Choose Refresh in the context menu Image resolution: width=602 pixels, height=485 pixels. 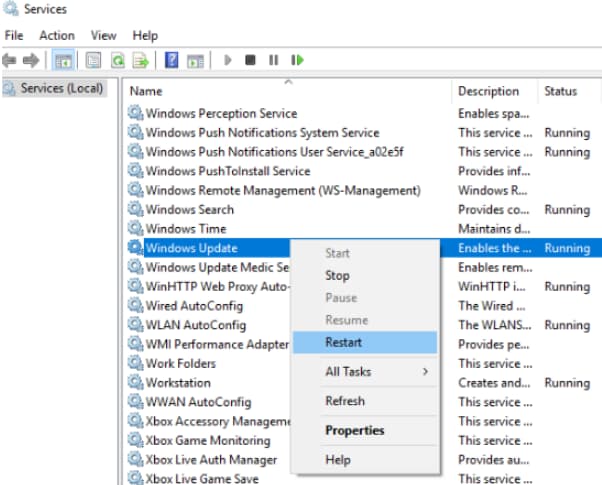[x=365, y=401]
